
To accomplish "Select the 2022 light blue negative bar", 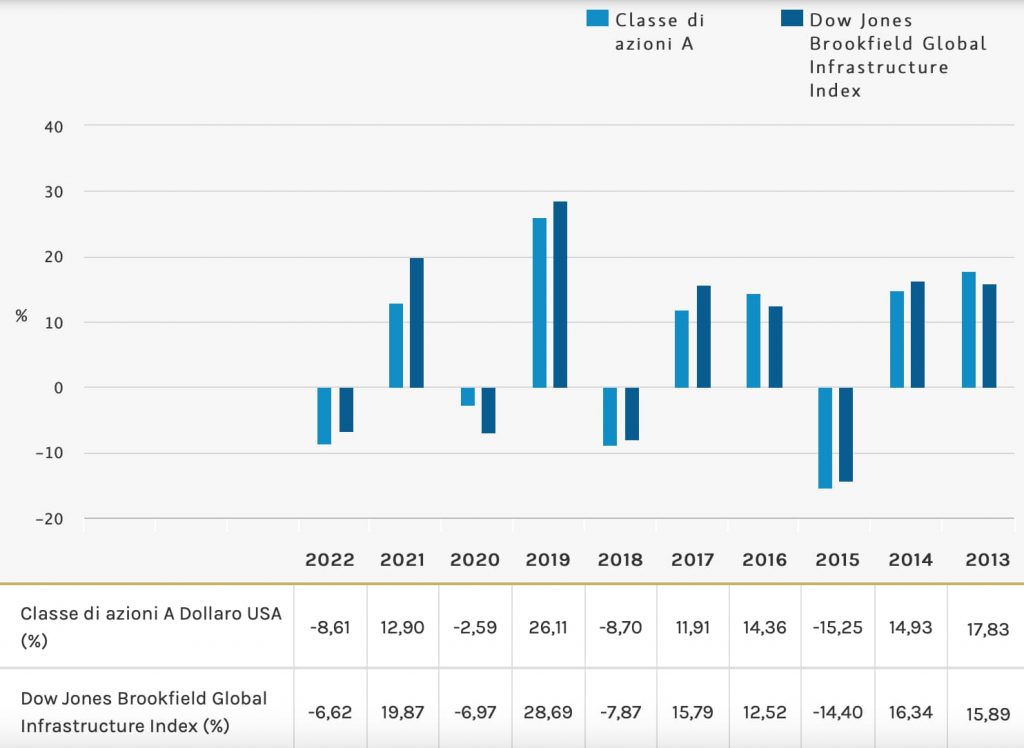I will (x=324, y=415).
